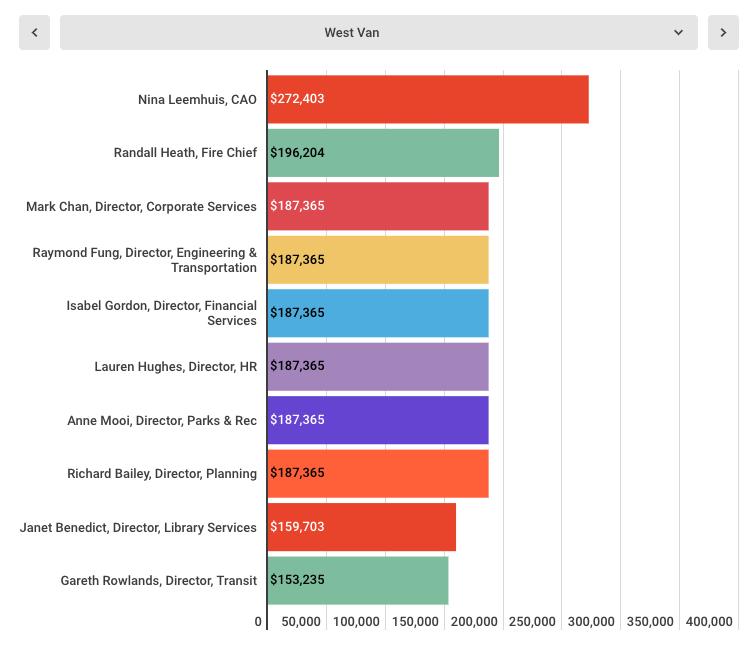The width and height of the screenshot is (752, 649).
Task: Select Lauren Hughes's lavender bar
Action: pos(378,366)
